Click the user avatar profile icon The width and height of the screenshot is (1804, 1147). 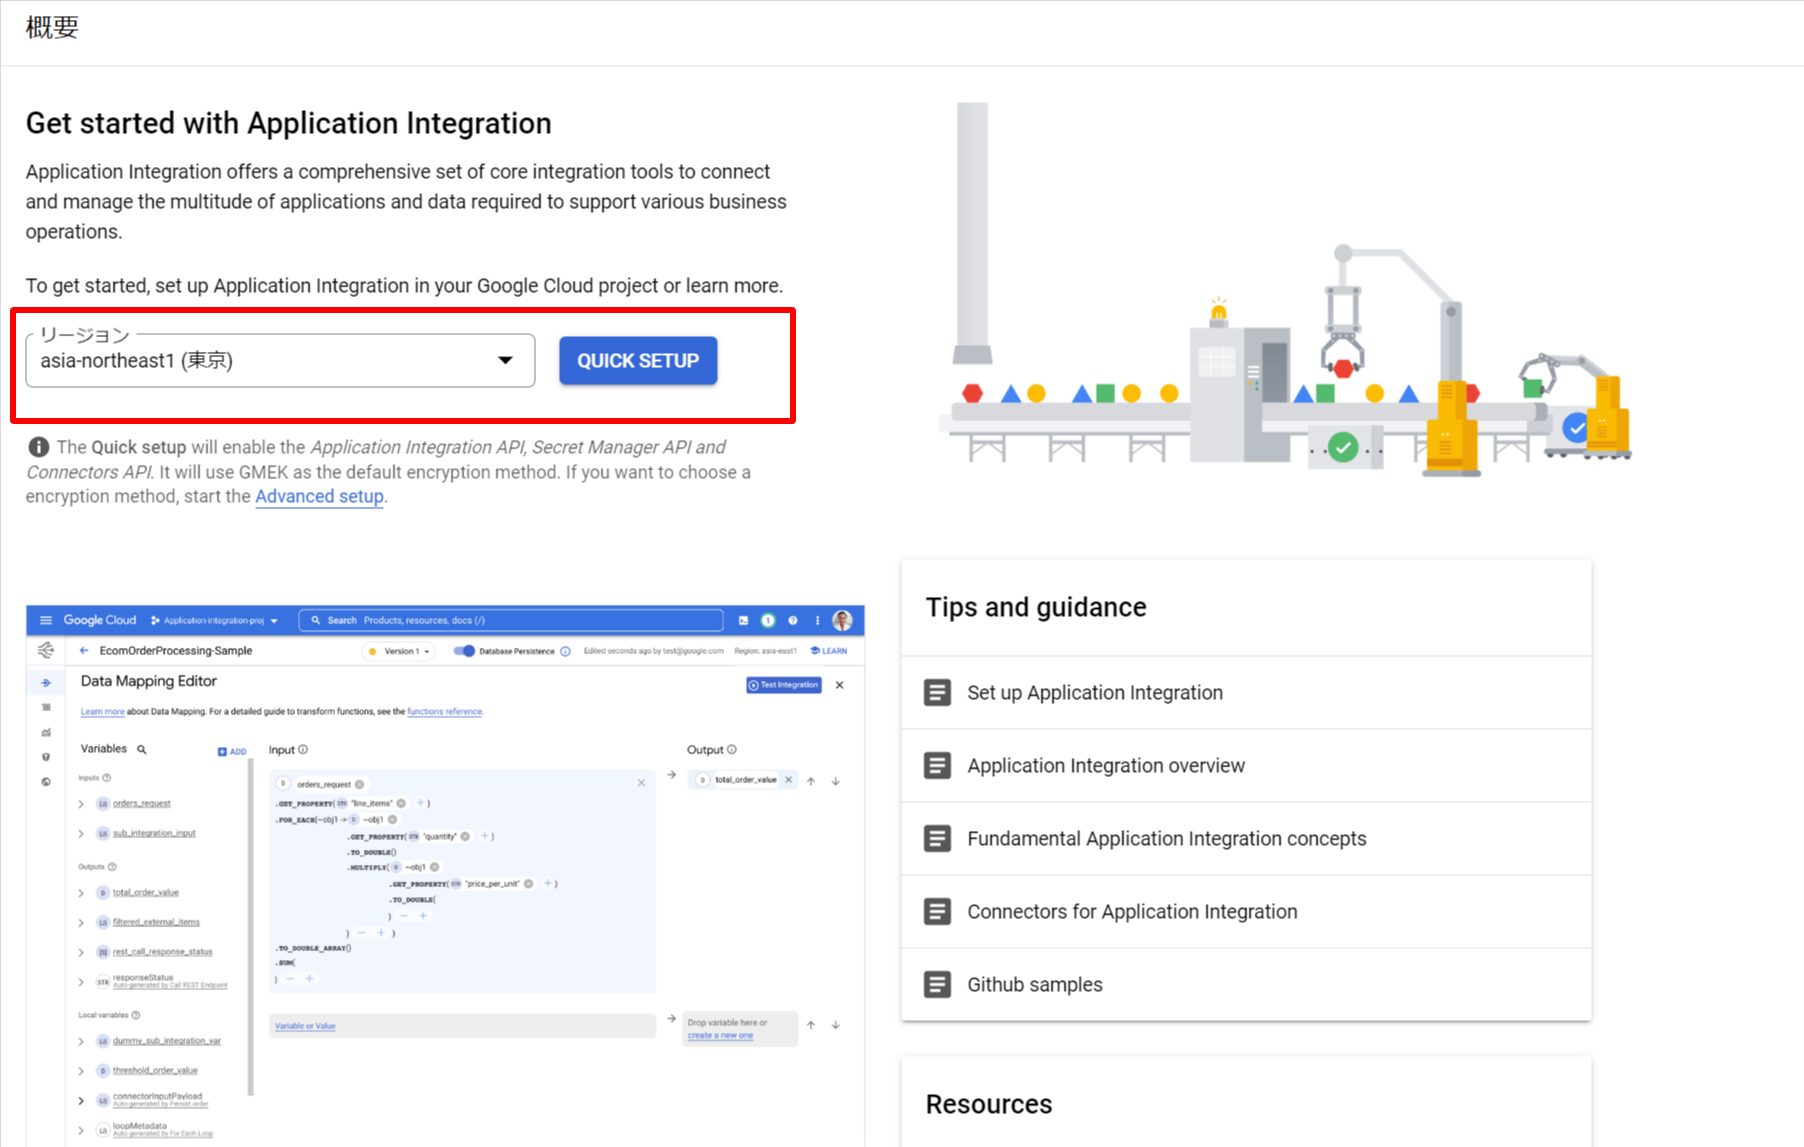click(843, 620)
